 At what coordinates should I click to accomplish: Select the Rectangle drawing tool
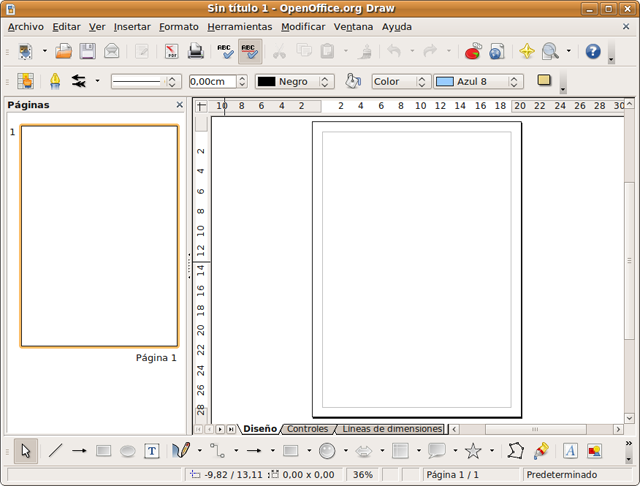(103, 451)
